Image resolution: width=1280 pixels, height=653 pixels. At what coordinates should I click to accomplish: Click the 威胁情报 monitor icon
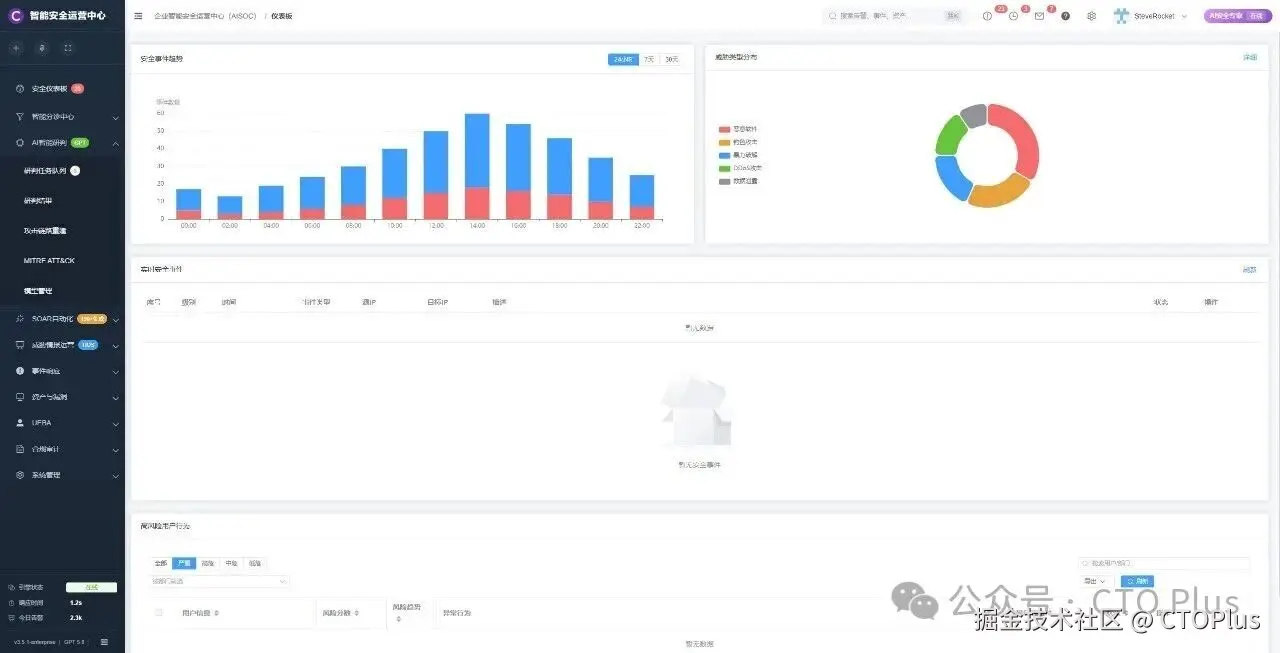point(20,345)
